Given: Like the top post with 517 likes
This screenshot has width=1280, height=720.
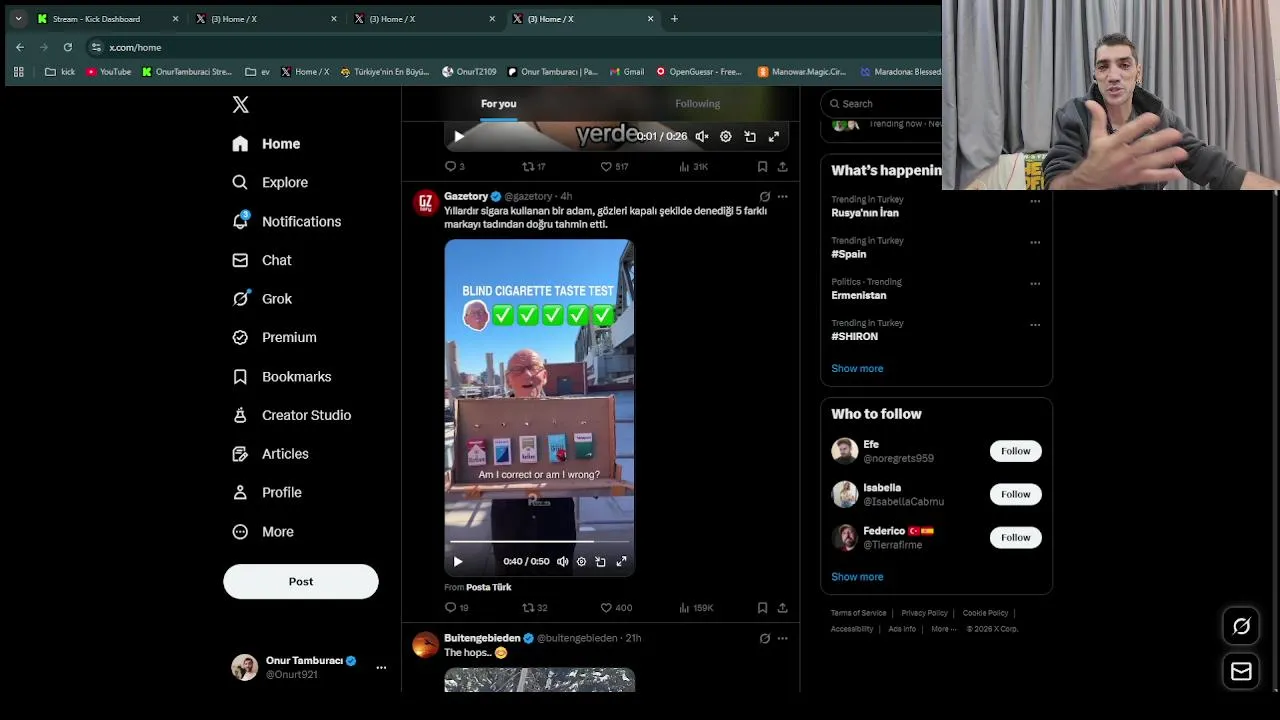Looking at the screenshot, I should click(614, 167).
